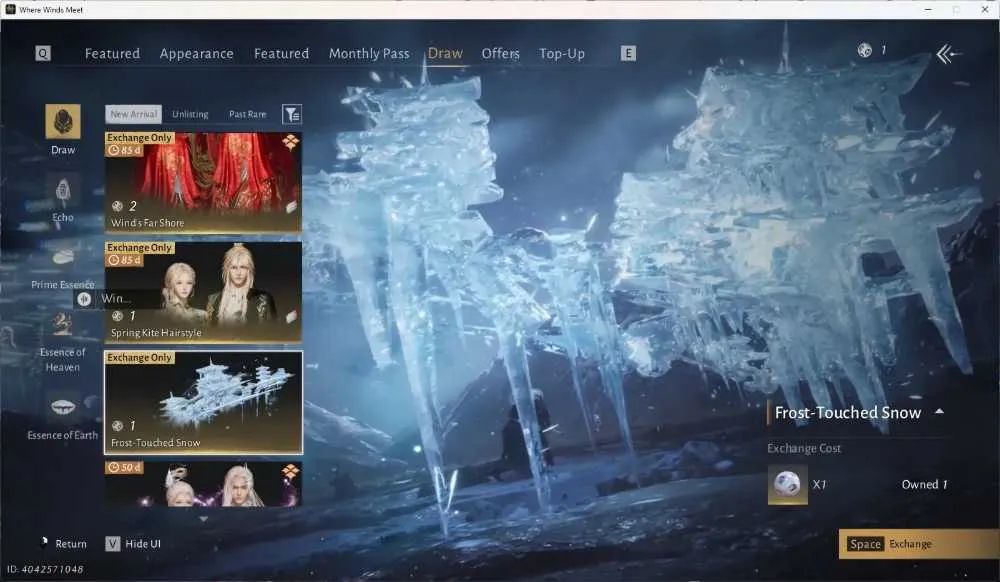Screen dimensions: 1000x582
Task: Switch to Unlisting filter
Action: 190,114
